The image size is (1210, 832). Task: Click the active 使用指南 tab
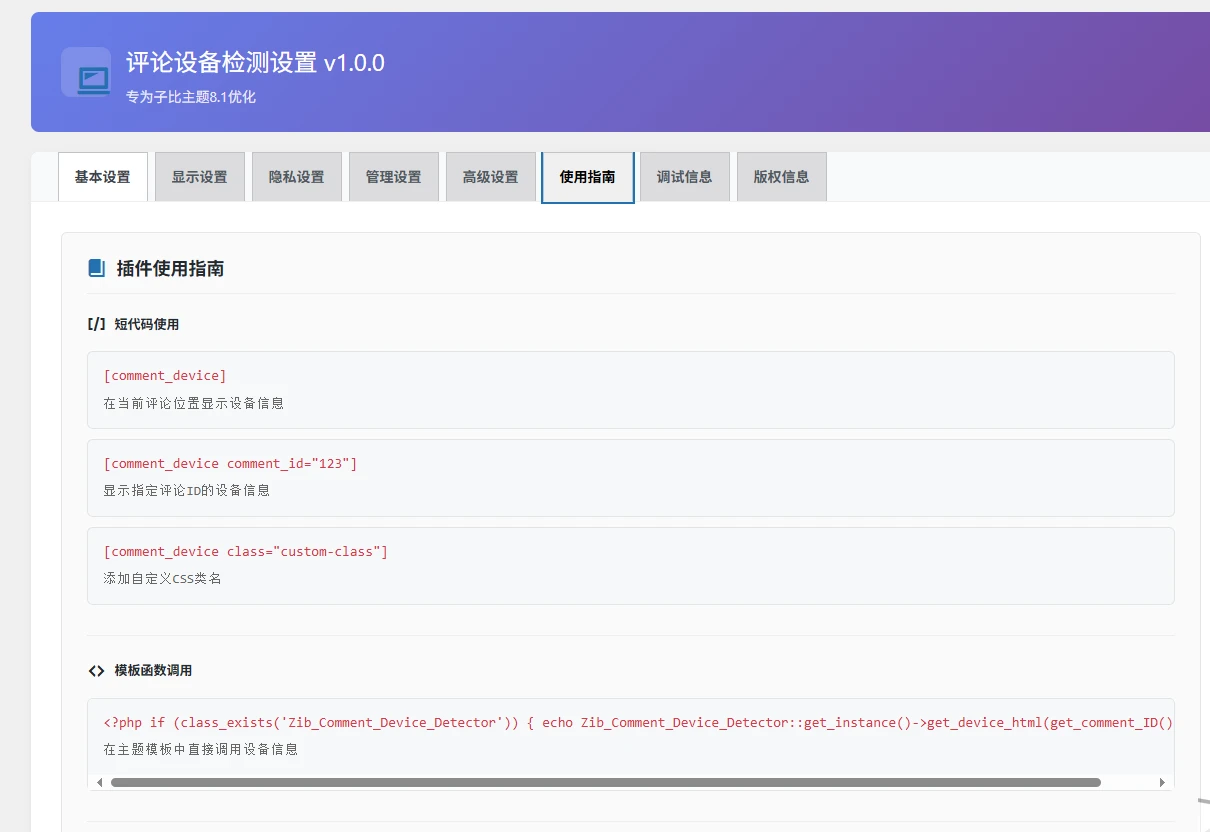tap(587, 177)
